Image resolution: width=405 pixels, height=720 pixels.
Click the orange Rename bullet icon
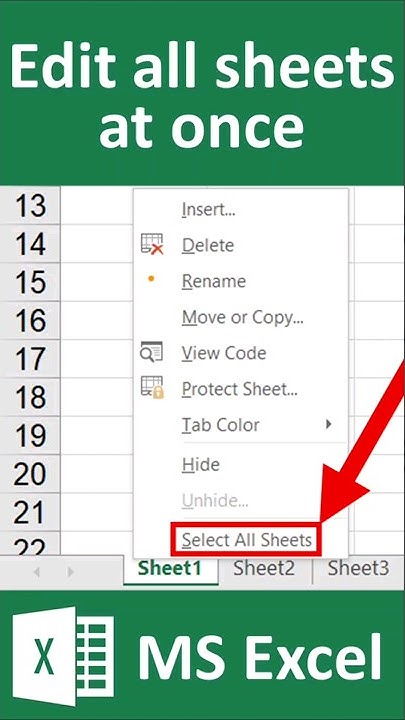pos(151,279)
